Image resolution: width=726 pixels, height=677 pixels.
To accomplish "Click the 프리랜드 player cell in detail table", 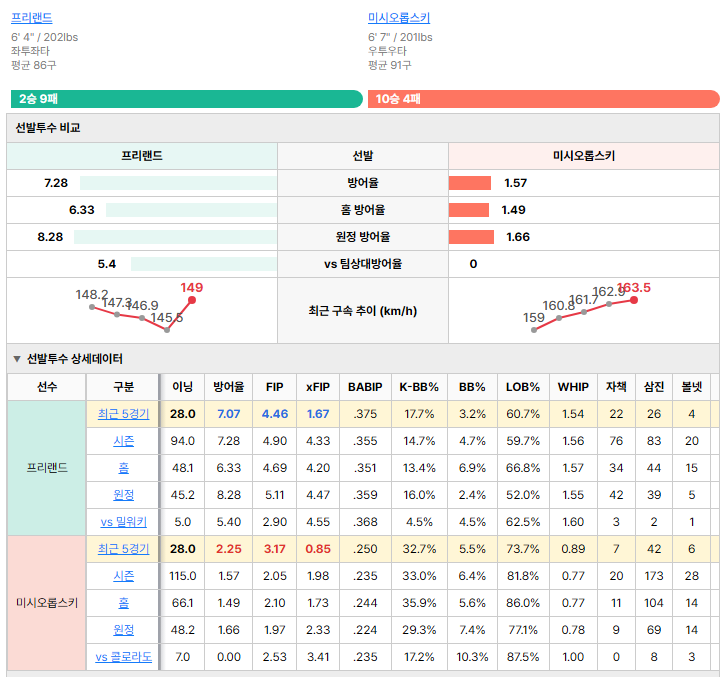I will click(x=47, y=468).
